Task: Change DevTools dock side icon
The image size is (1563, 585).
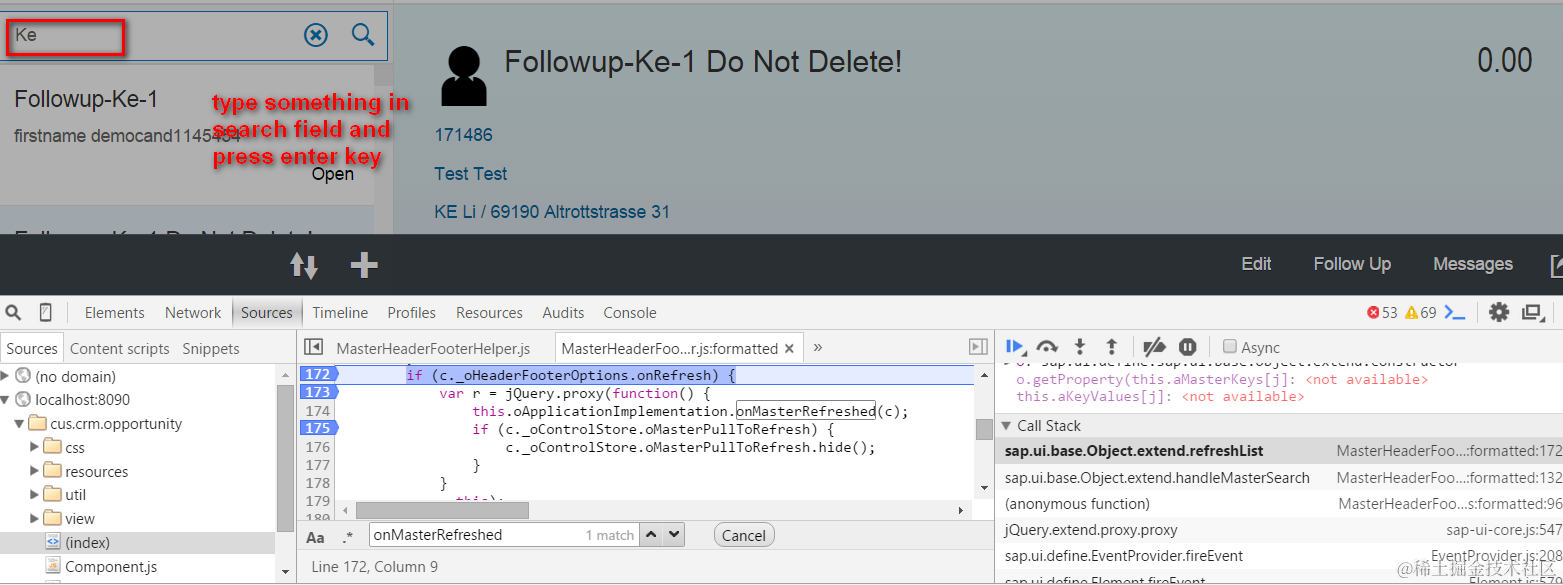Action: pos(1531,313)
